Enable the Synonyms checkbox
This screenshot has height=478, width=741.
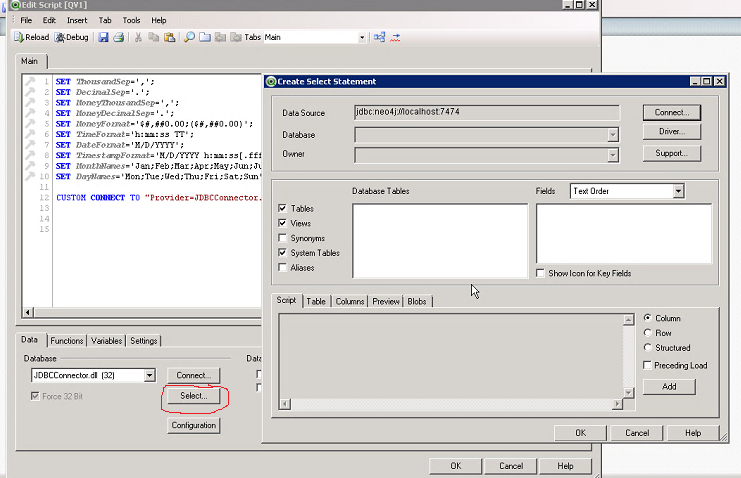(283, 238)
